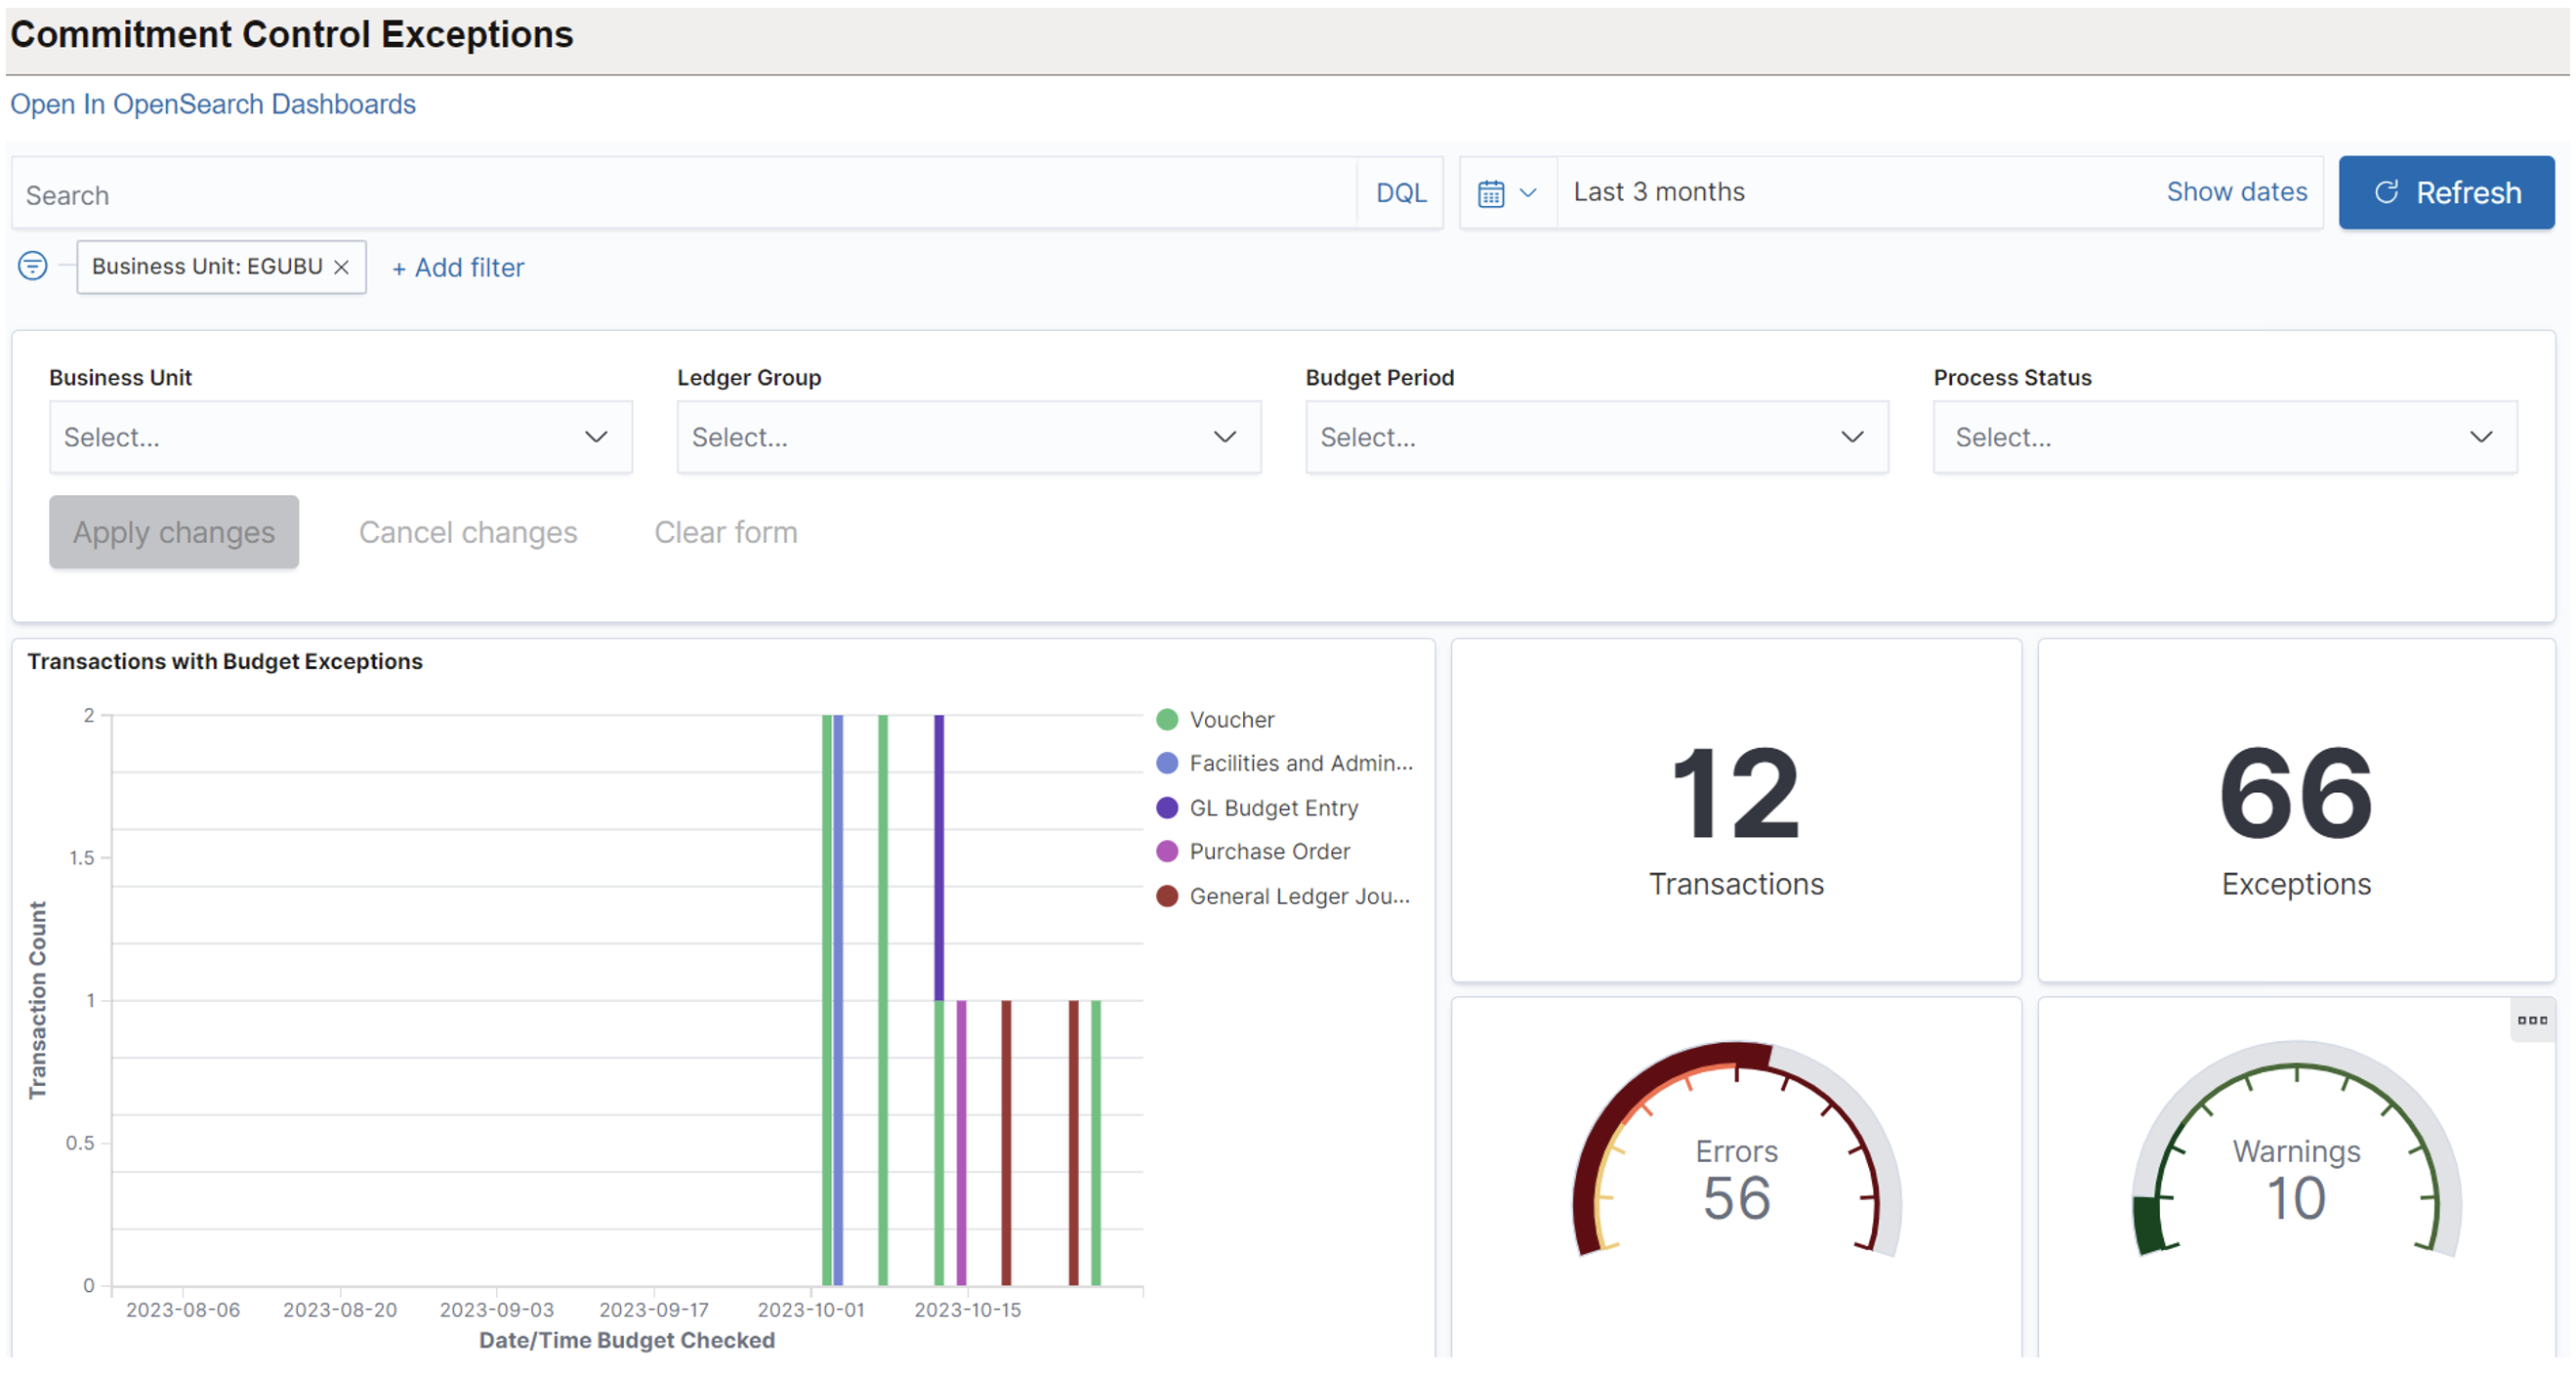
Task: Click Apply changes
Action: [x=173, y=531]
